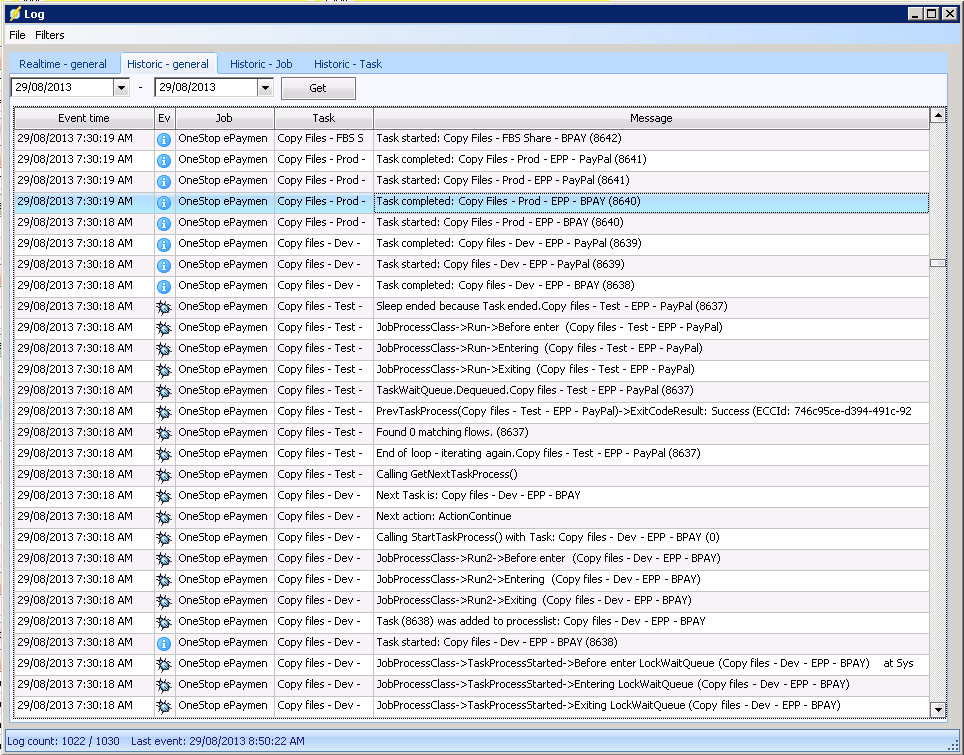
Task: Click the Log window title bar app icon
Action: click(x=13, y=13)
